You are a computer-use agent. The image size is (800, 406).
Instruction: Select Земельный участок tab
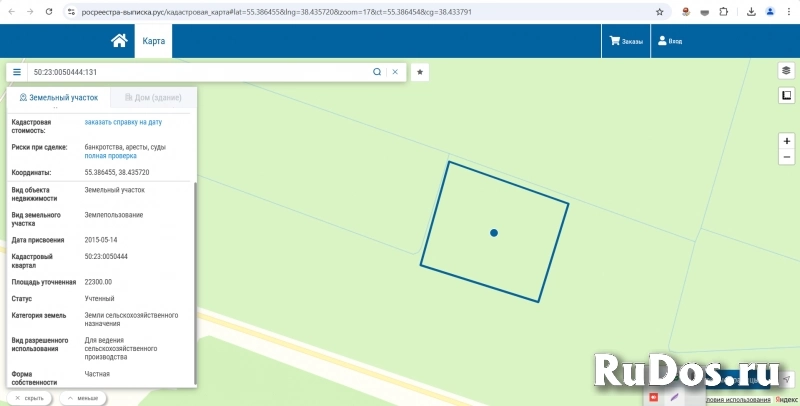point(59,98)
